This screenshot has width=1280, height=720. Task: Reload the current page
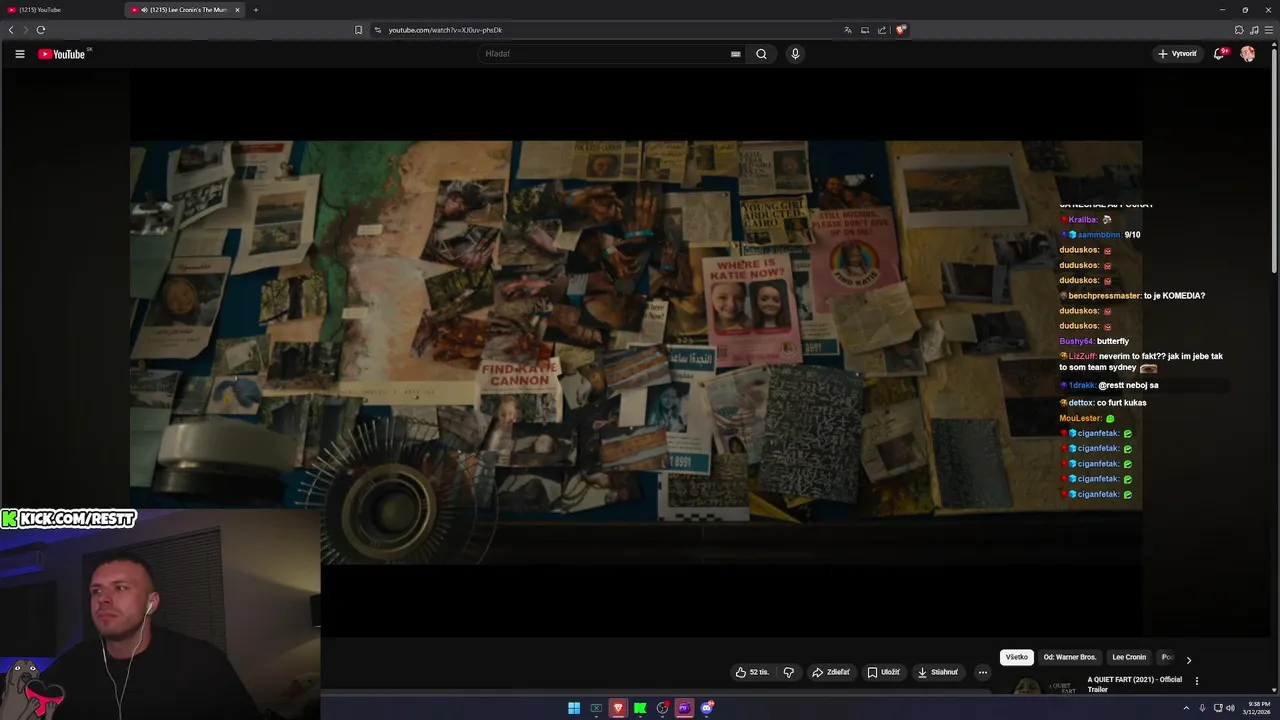pos(40,30)
